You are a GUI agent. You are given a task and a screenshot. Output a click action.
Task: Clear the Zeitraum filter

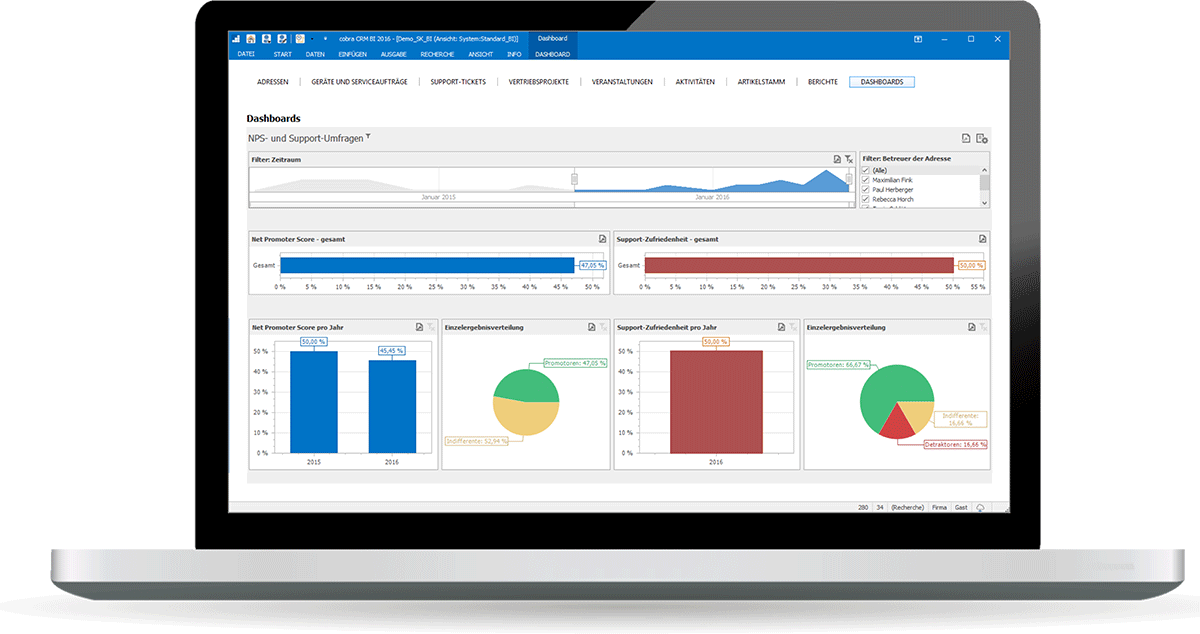pyautogui.click(x=849, y=159)
